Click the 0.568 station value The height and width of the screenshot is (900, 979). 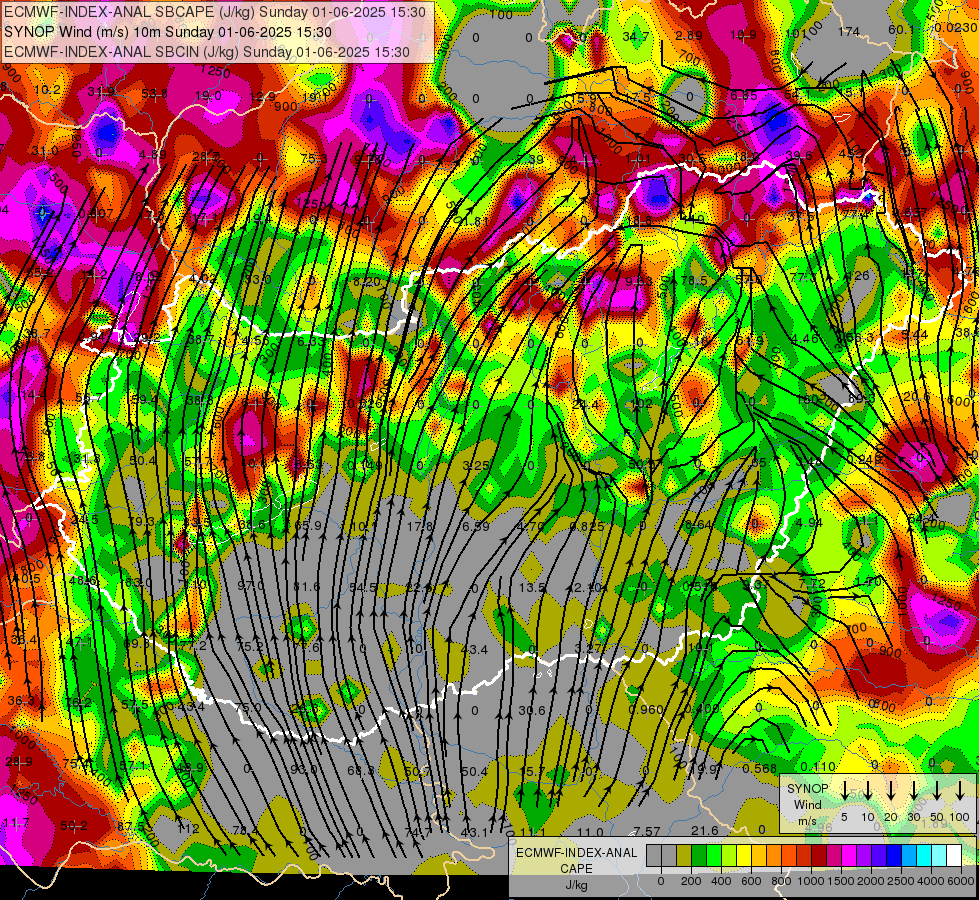(x=759, y=768)
